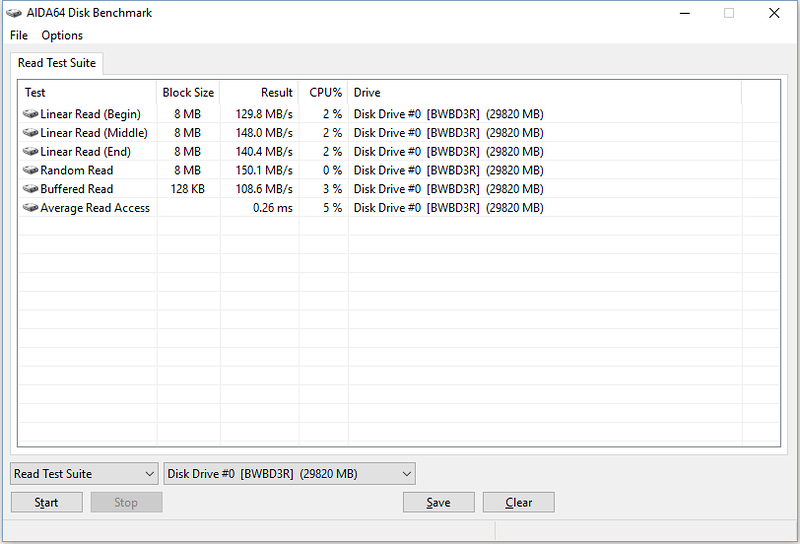Viewport: 800px width, 544px height.
Task: Select the Read Test Suite tab
Action: click(57, 63)
